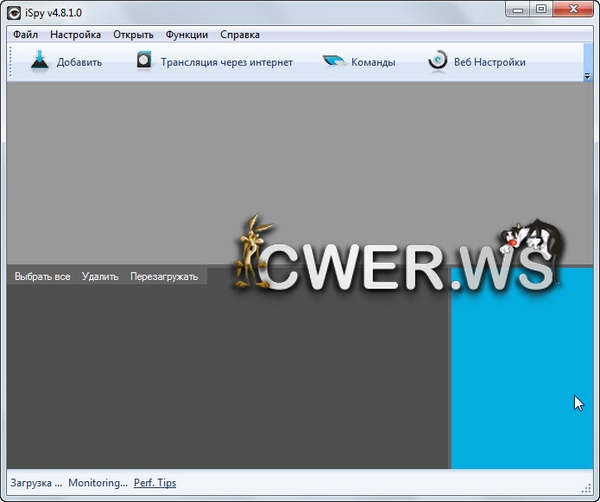Click the iSpy application icon in title bar
This screenshot has width=600, height=502.
16,11
